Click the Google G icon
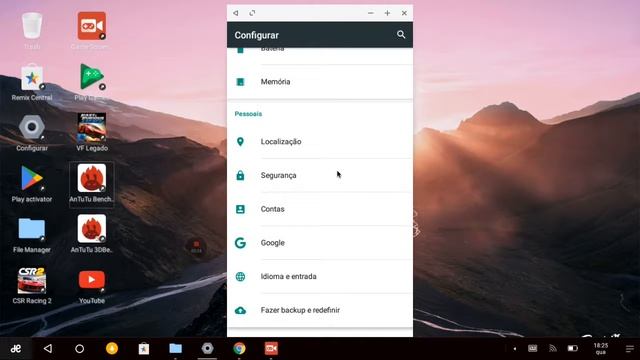Image resolution: width=640 pixels, height=360 pixels. pos(240,243)
